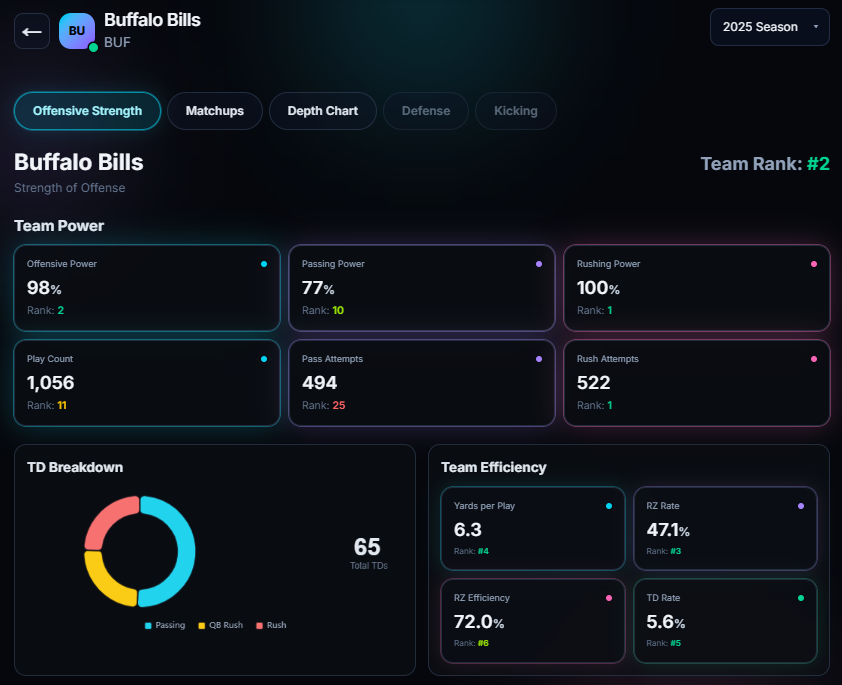Toggle the Rush legend item in TD Breakdown
This screenshot has height=685, width=842.
(271, 625)
